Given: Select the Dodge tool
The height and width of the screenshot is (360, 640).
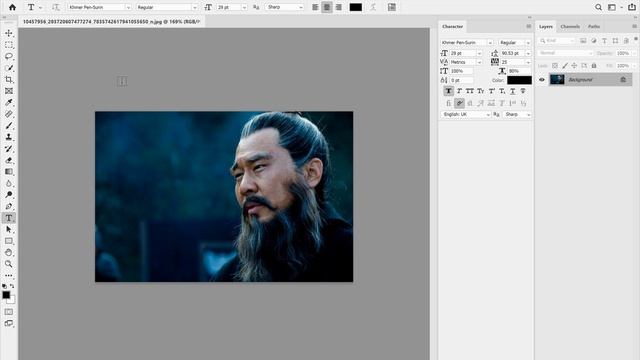Looking at the screenshot, I should point(9,195).
